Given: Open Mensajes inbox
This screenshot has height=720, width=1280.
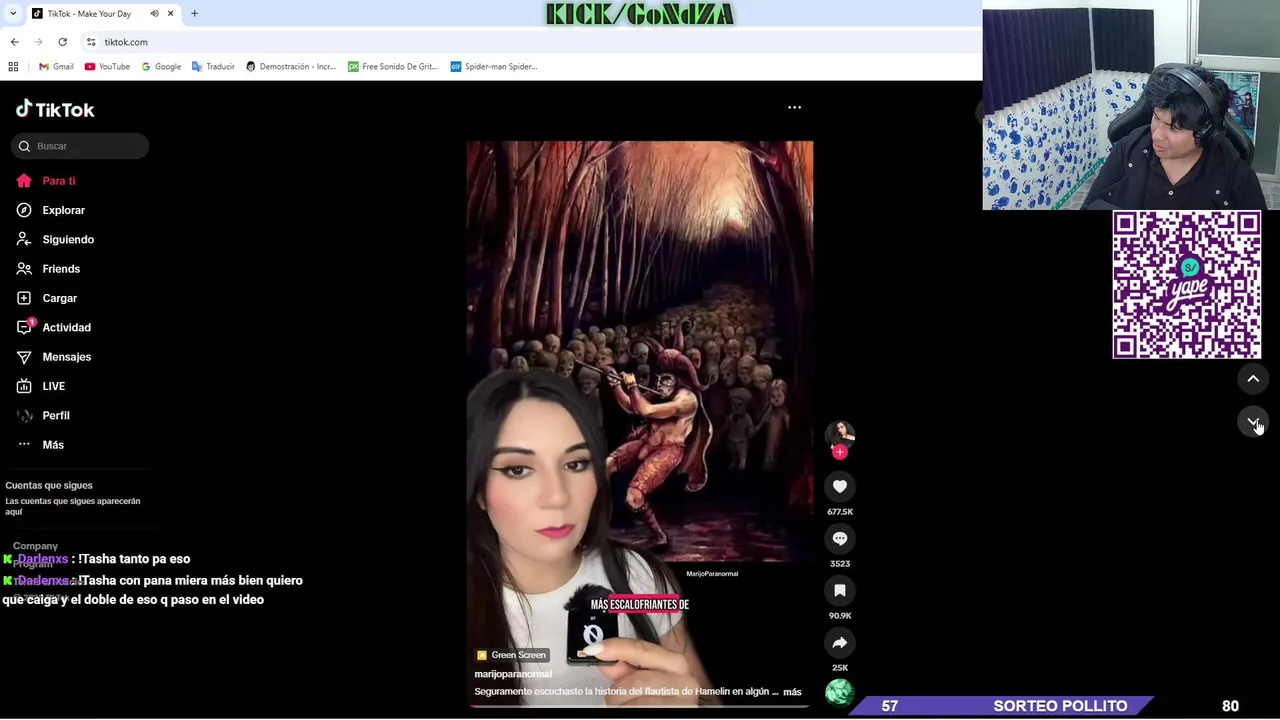Looking at the screenshot, I should (66, 357).
